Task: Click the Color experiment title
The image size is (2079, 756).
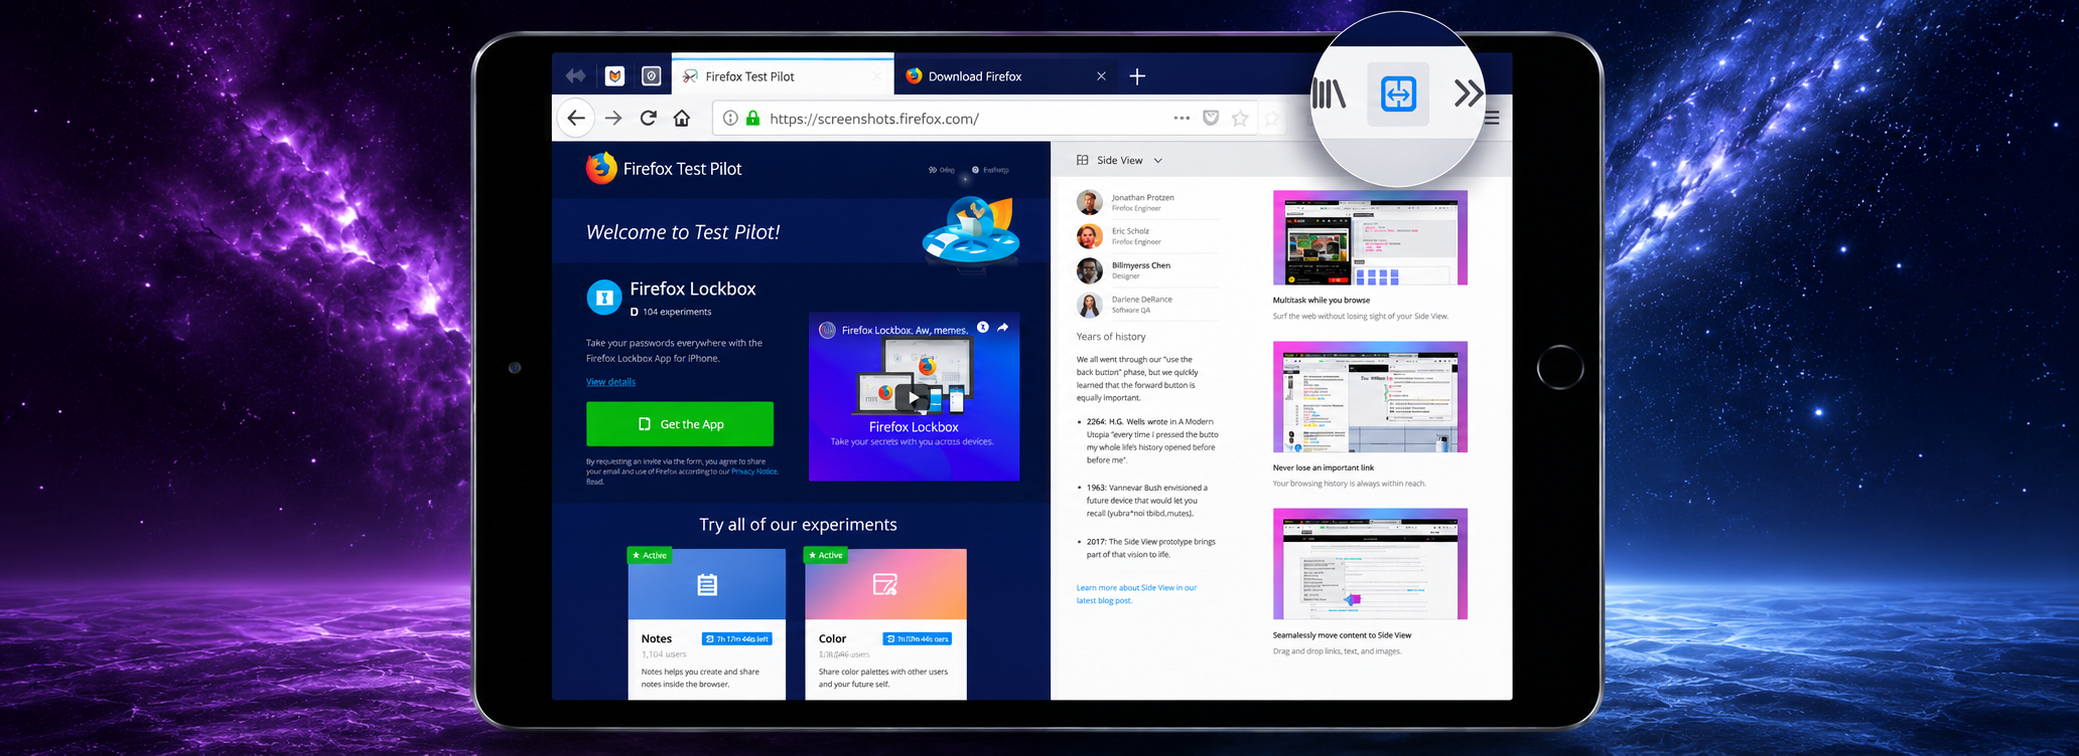Action: tap(832, 639)
